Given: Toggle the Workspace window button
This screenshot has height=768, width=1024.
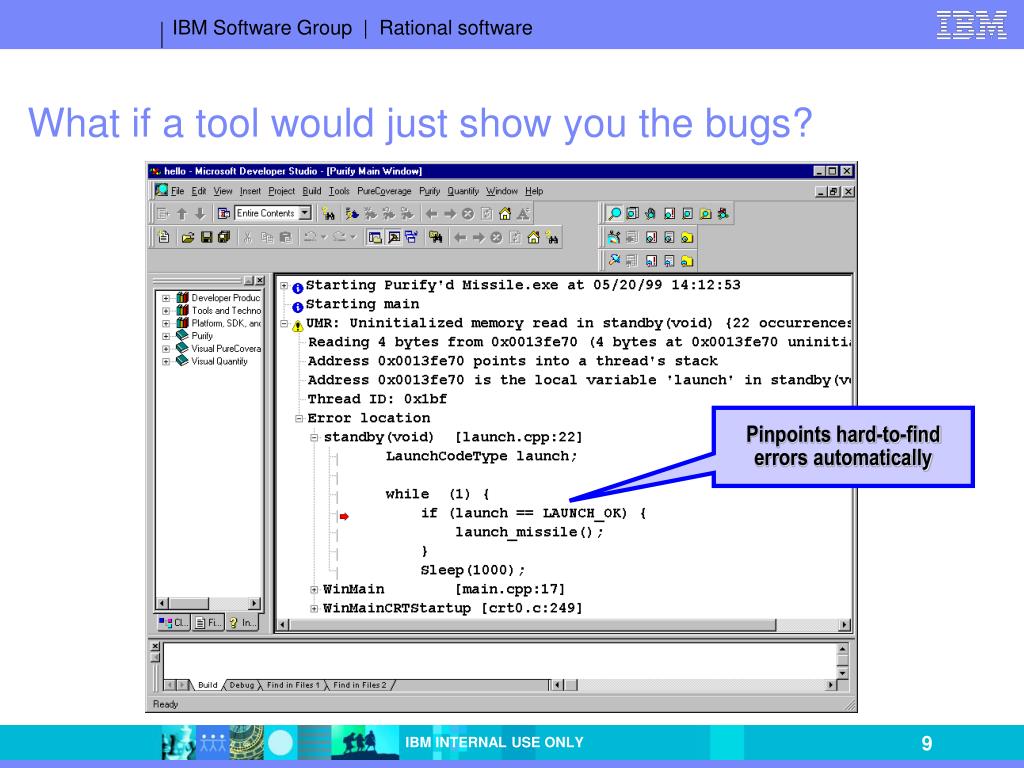Looking at the screenshot, I should coord(375,237).
